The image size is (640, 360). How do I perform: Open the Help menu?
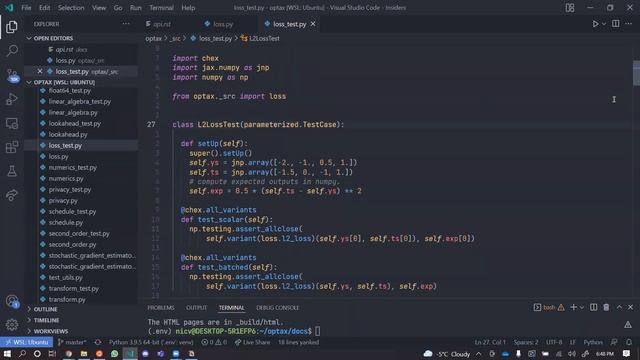[188, 8]
